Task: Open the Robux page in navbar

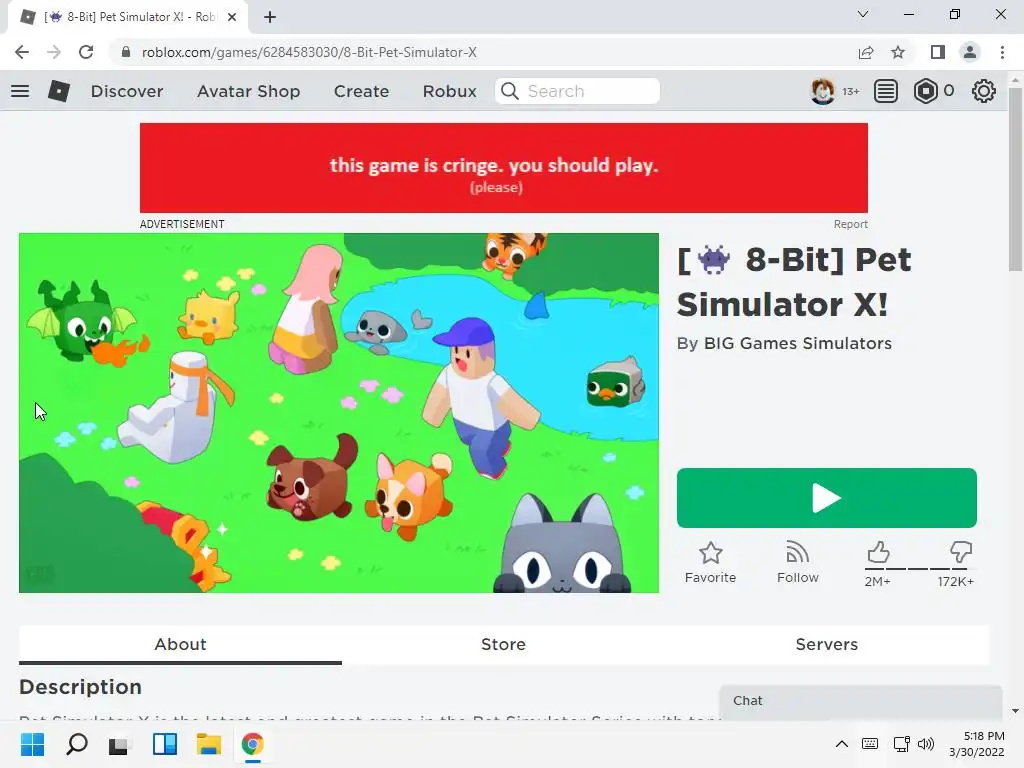Action: click(449, 91)
